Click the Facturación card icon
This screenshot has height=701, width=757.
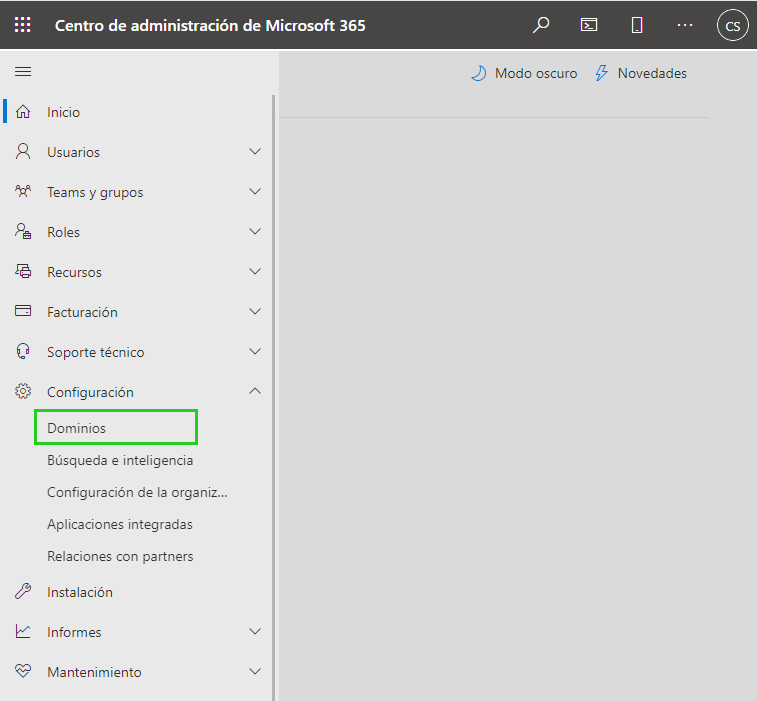[x=23, y=311]
